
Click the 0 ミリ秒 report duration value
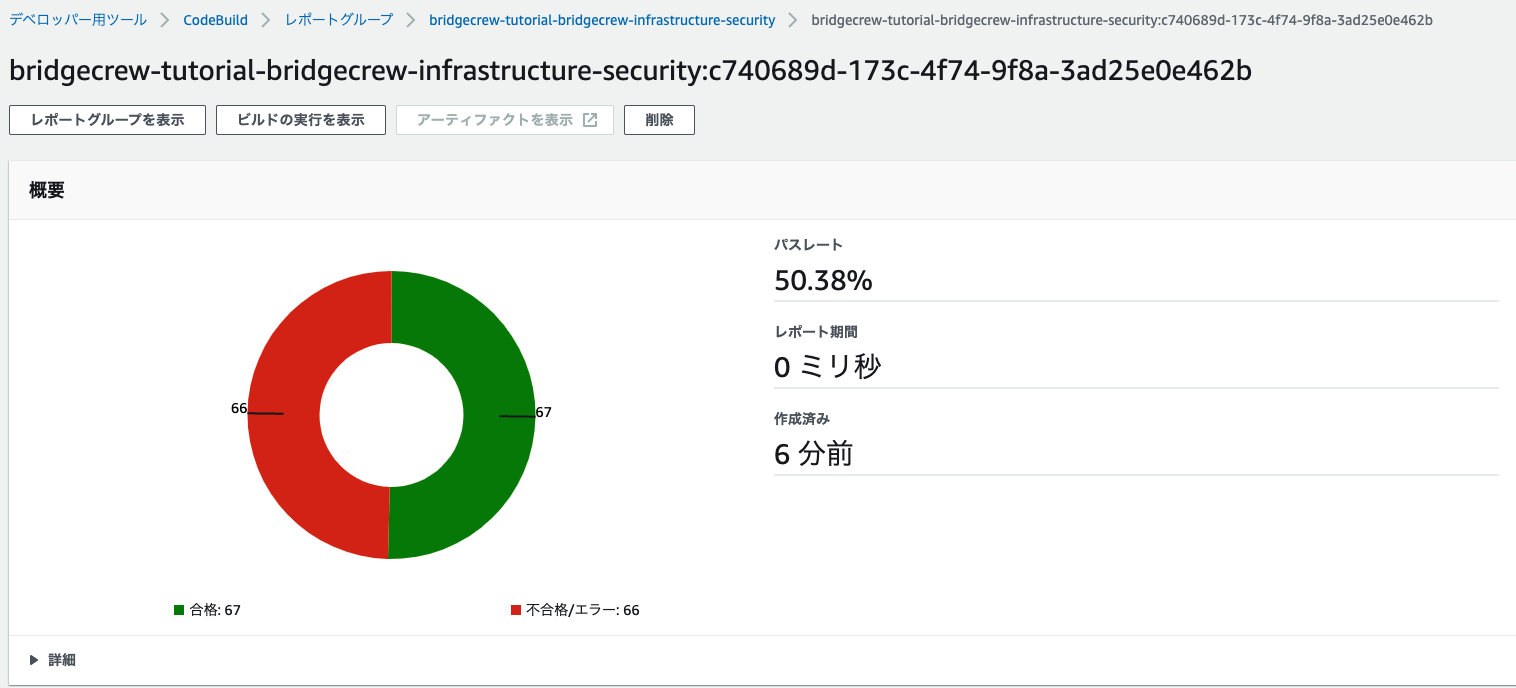point(828,368)
